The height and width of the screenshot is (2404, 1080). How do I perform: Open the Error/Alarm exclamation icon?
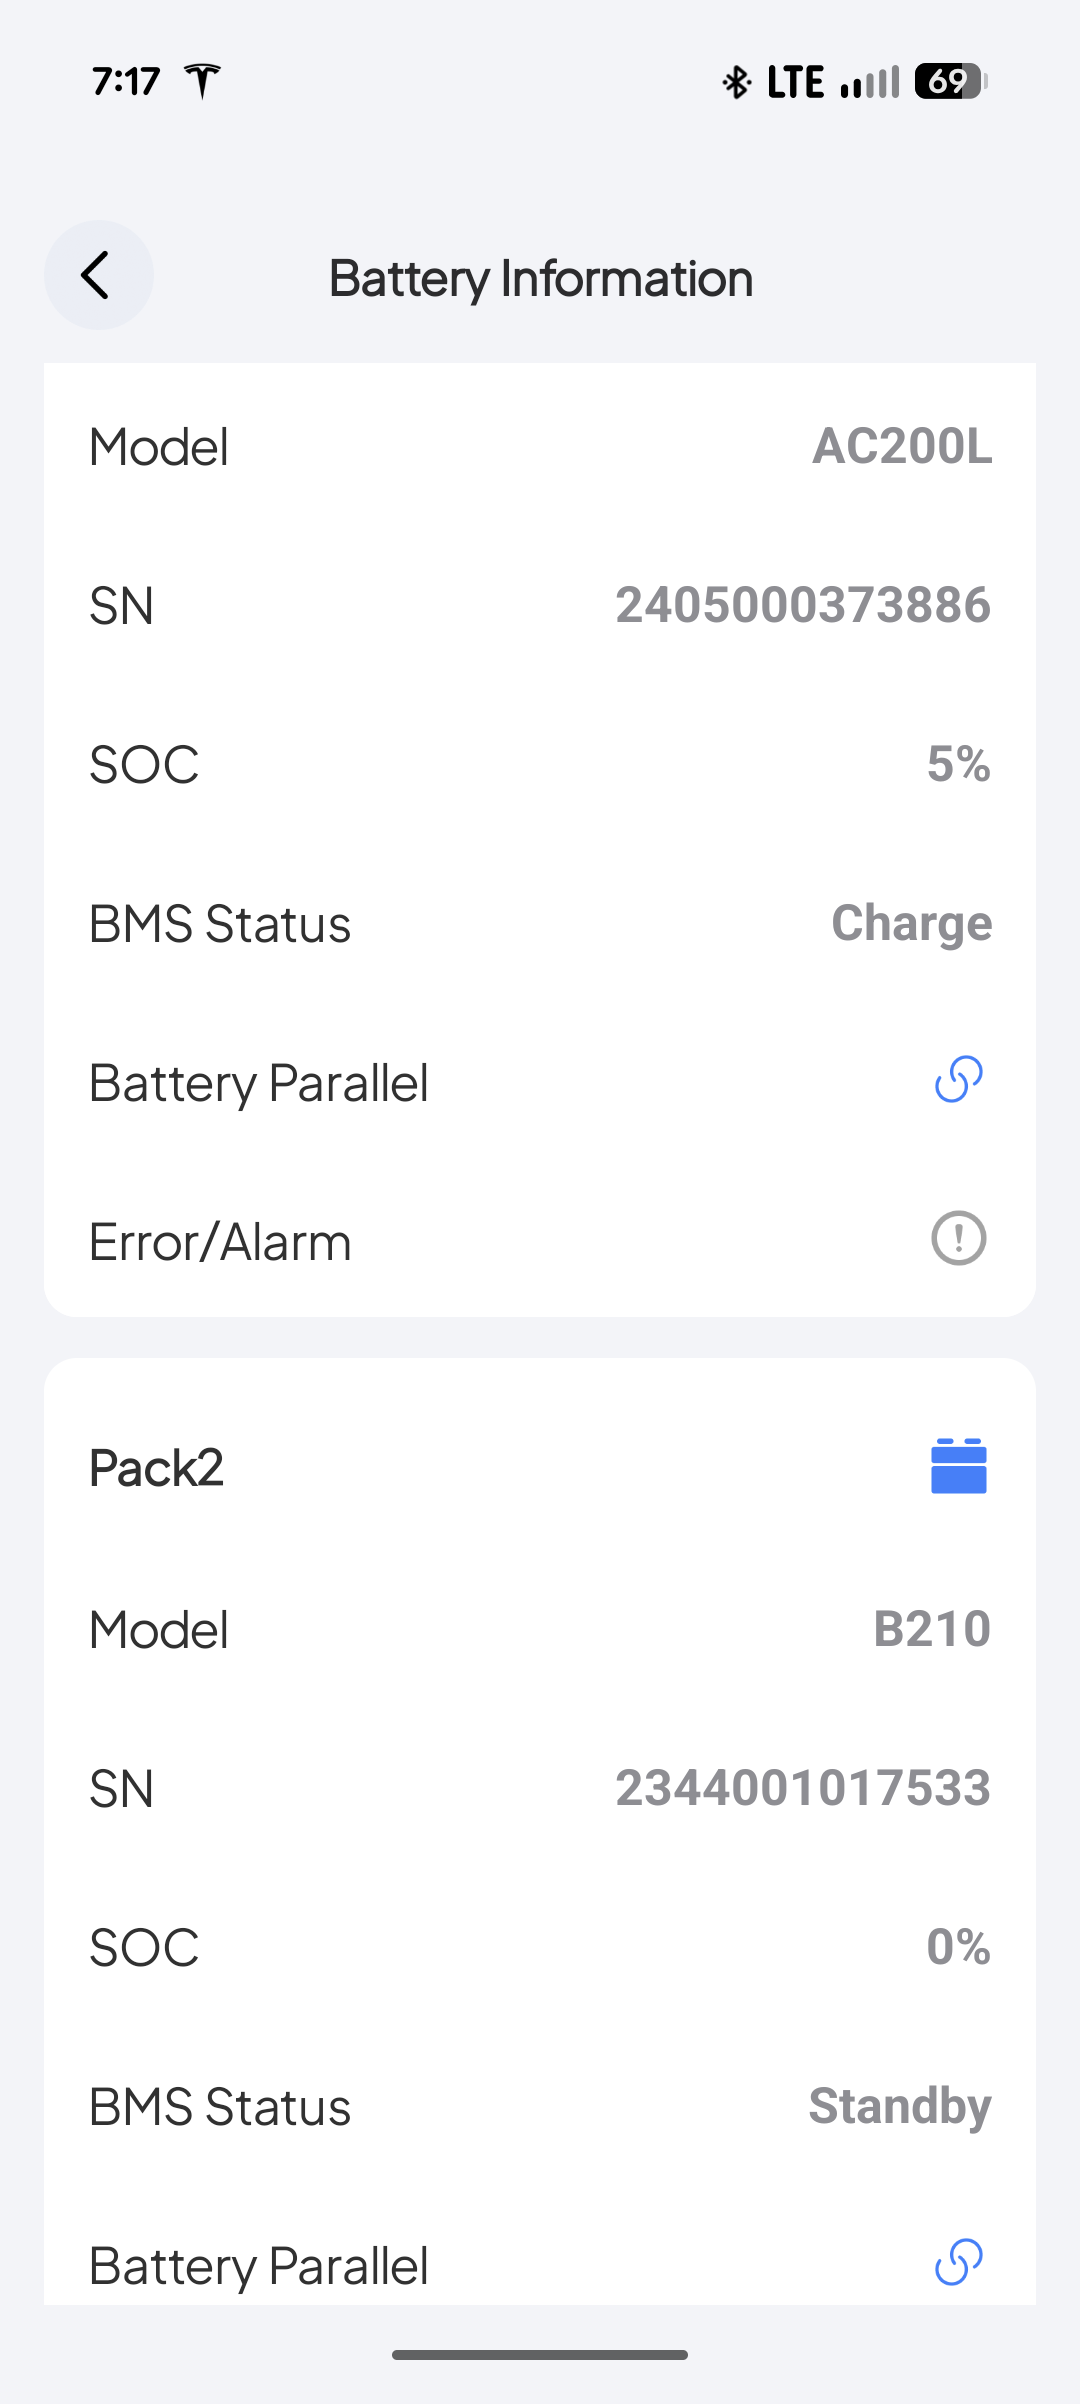[958, 1239]
